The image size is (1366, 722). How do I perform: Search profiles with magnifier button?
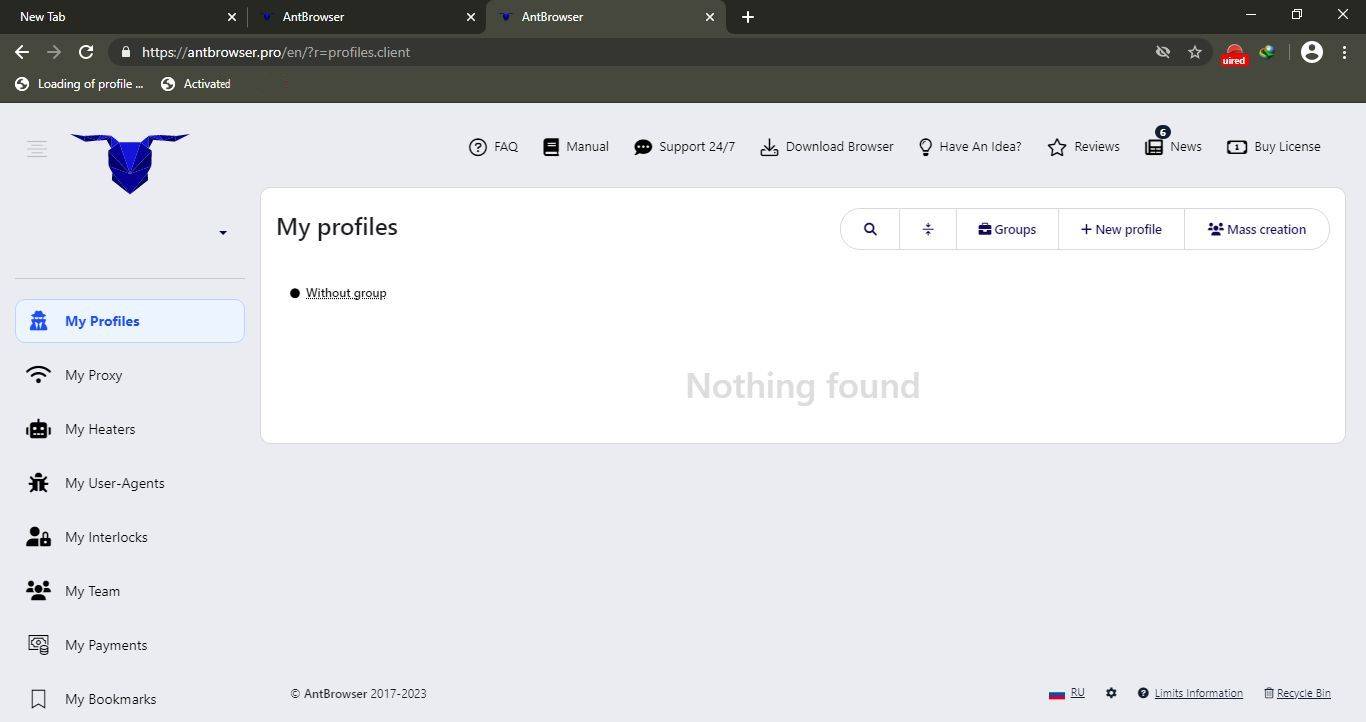[870, 229]
